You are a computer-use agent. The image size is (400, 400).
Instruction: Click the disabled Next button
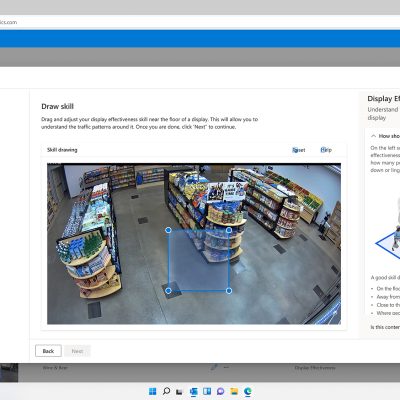pos(77,351)
